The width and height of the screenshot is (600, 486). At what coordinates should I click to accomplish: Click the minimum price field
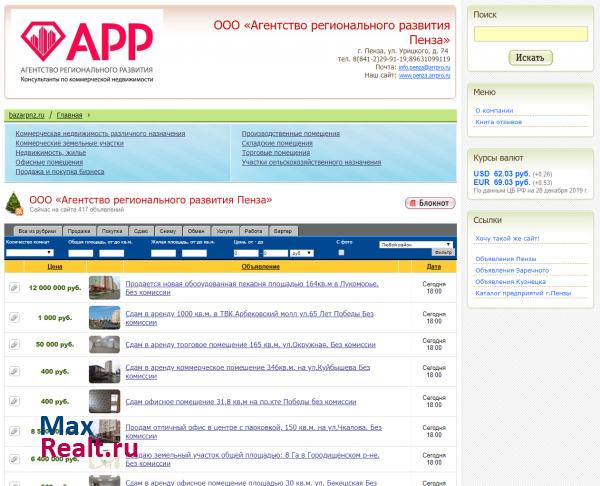(x=246, y=253)
